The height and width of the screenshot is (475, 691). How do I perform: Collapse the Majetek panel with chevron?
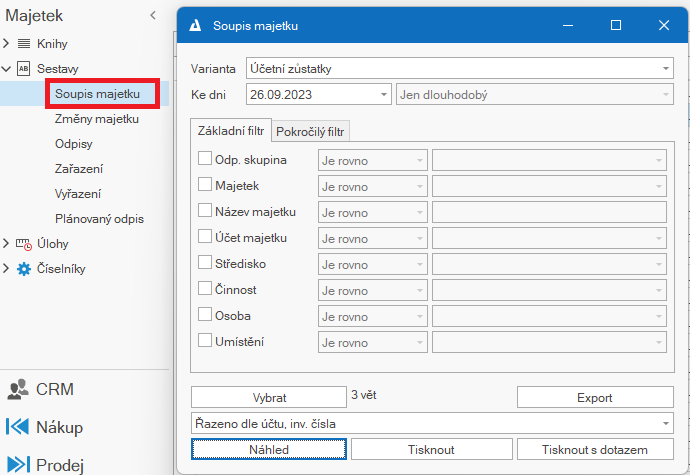point(153,15)
